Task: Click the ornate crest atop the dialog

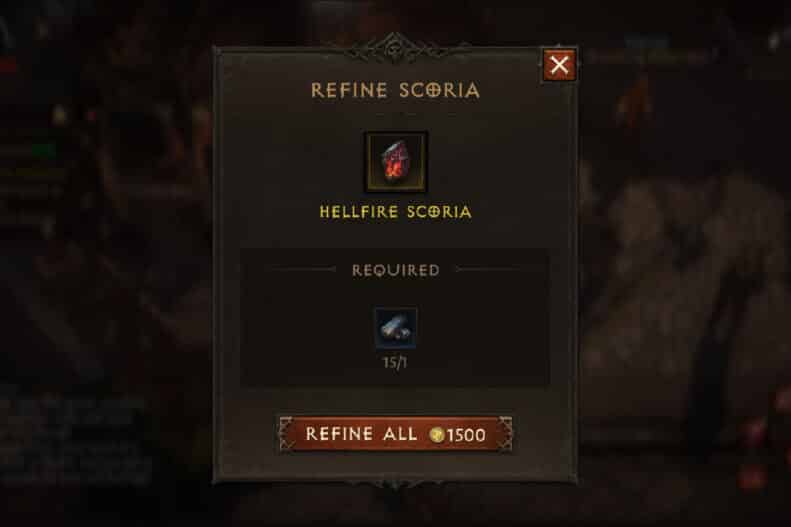Action: 395,48
